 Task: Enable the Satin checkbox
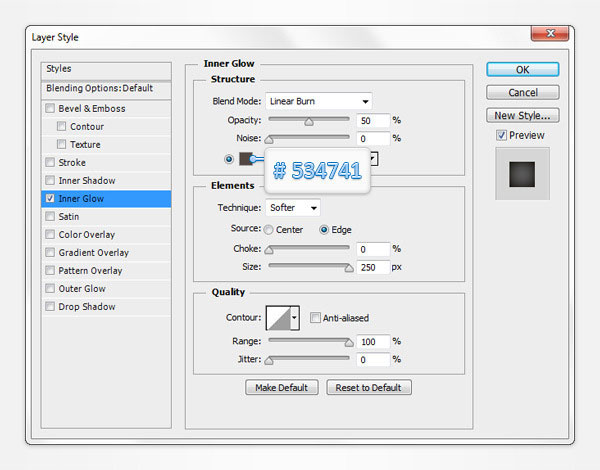coord(50,216)
